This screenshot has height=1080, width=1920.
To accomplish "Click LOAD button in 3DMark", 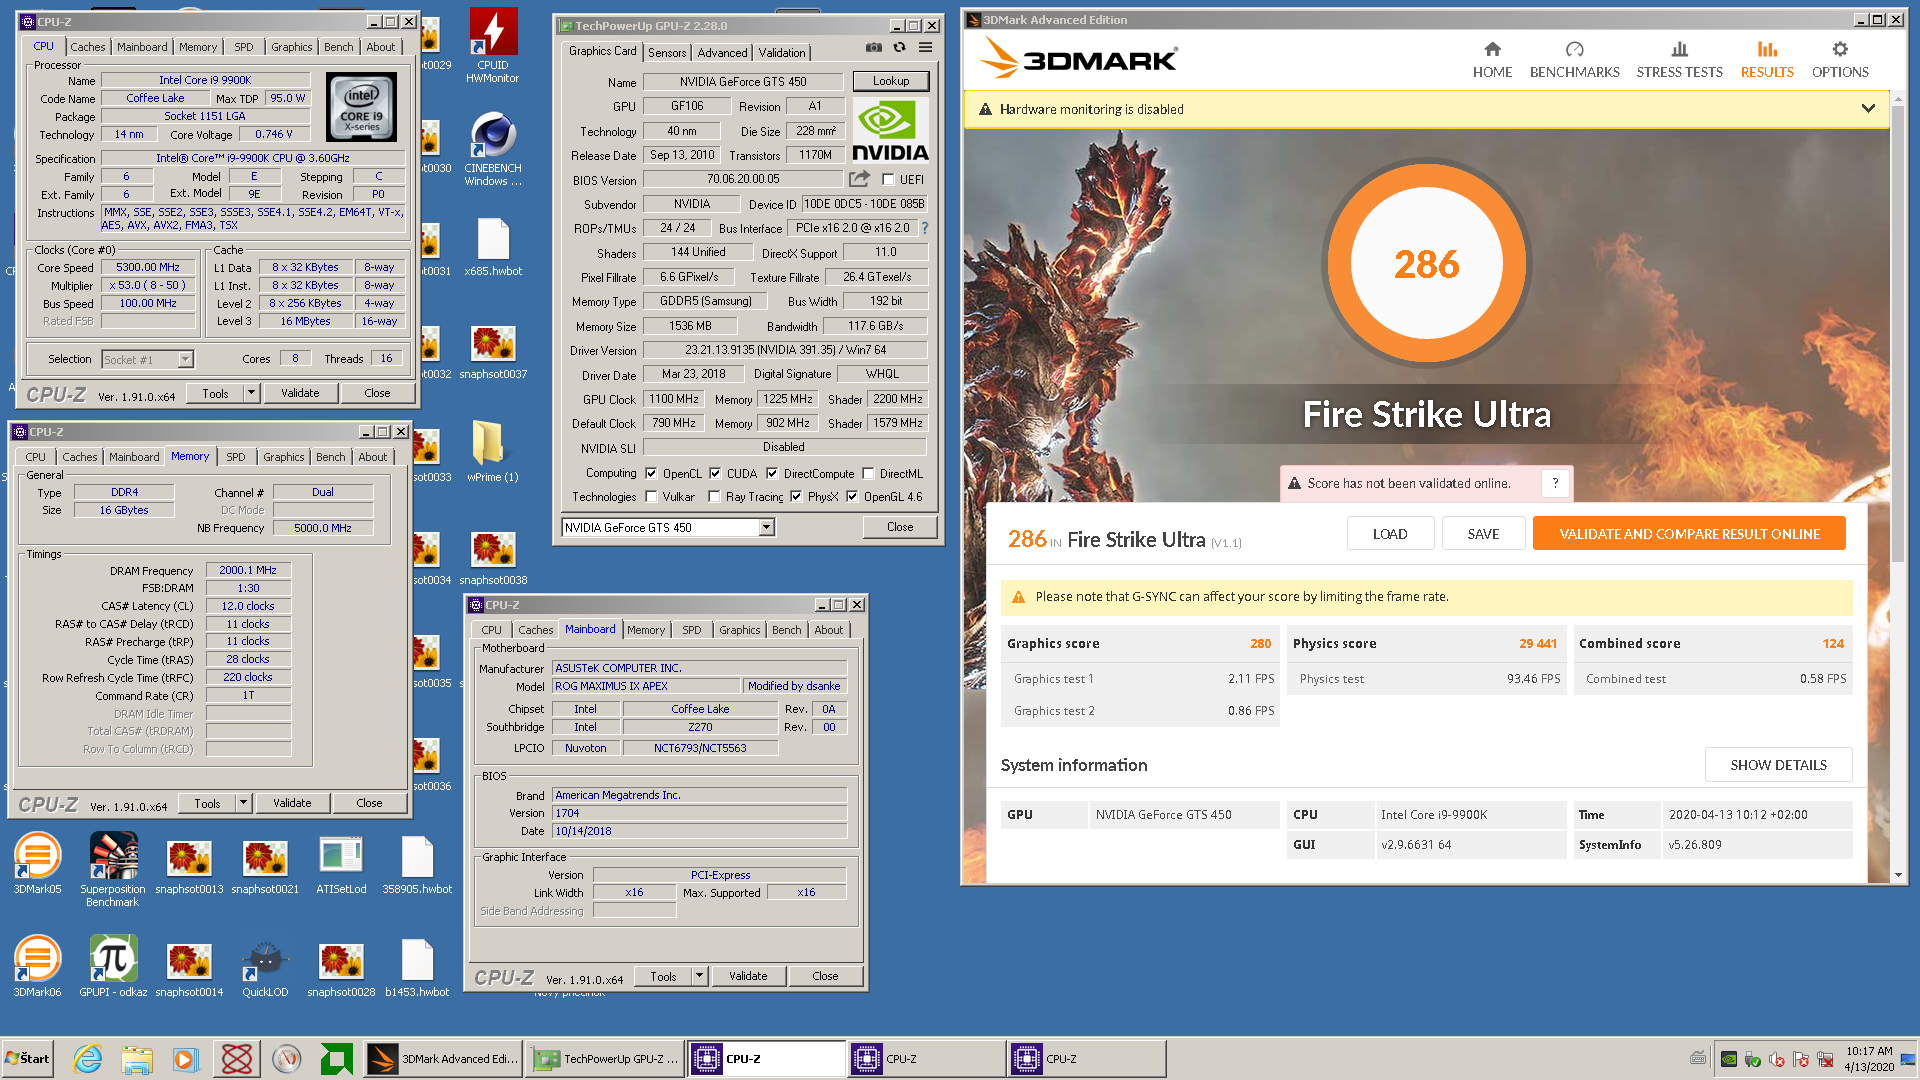I will point(1390,534).
